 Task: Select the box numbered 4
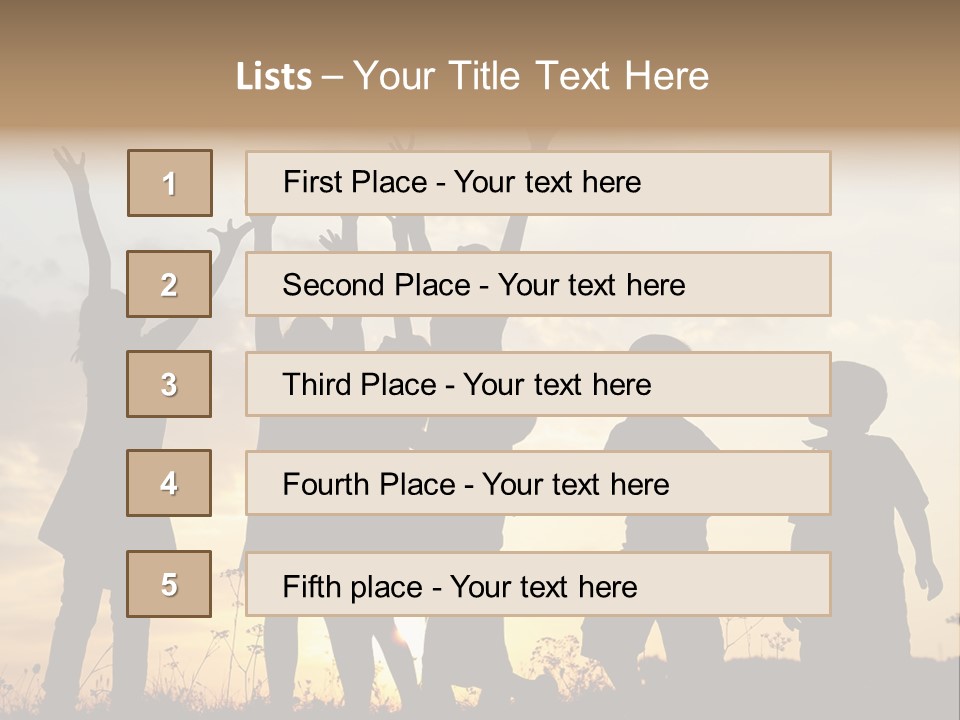[169, 483]
